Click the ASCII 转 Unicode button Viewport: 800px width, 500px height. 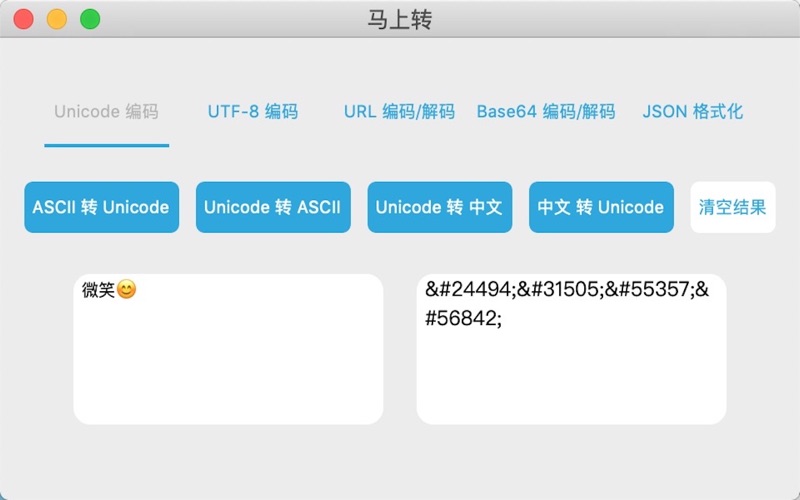102,207
